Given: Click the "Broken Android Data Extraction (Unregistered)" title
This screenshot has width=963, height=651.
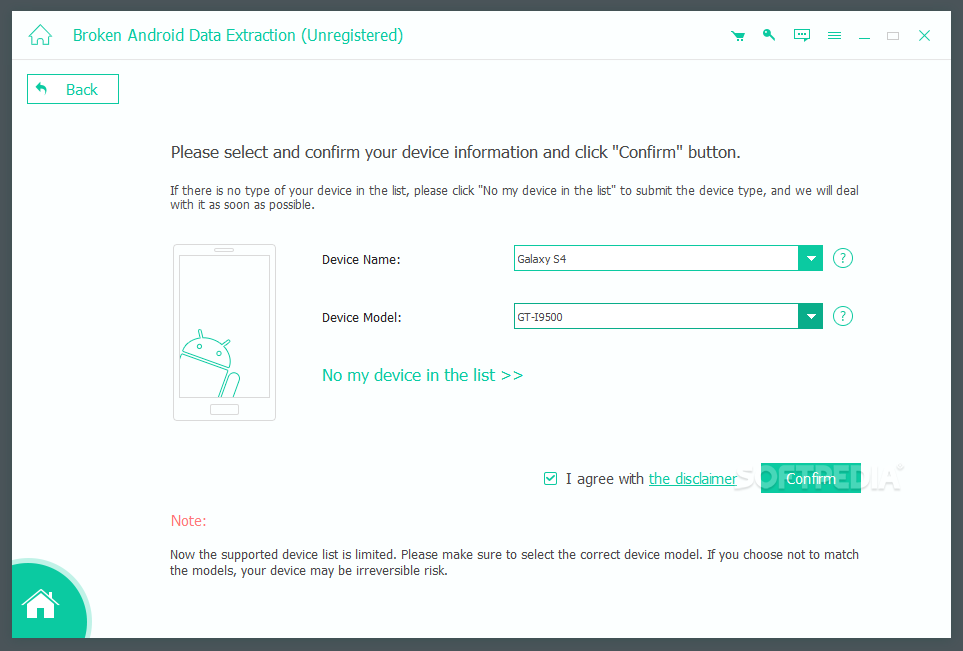Looking at the screenshot, I should click(x=238, y=36).
